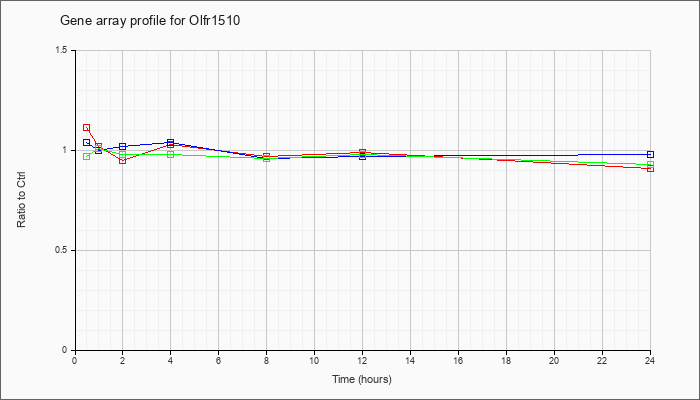This screenshot has width=700, height=400.
Task: Select the red marker at 24 hours
Action: click(650, 168)
